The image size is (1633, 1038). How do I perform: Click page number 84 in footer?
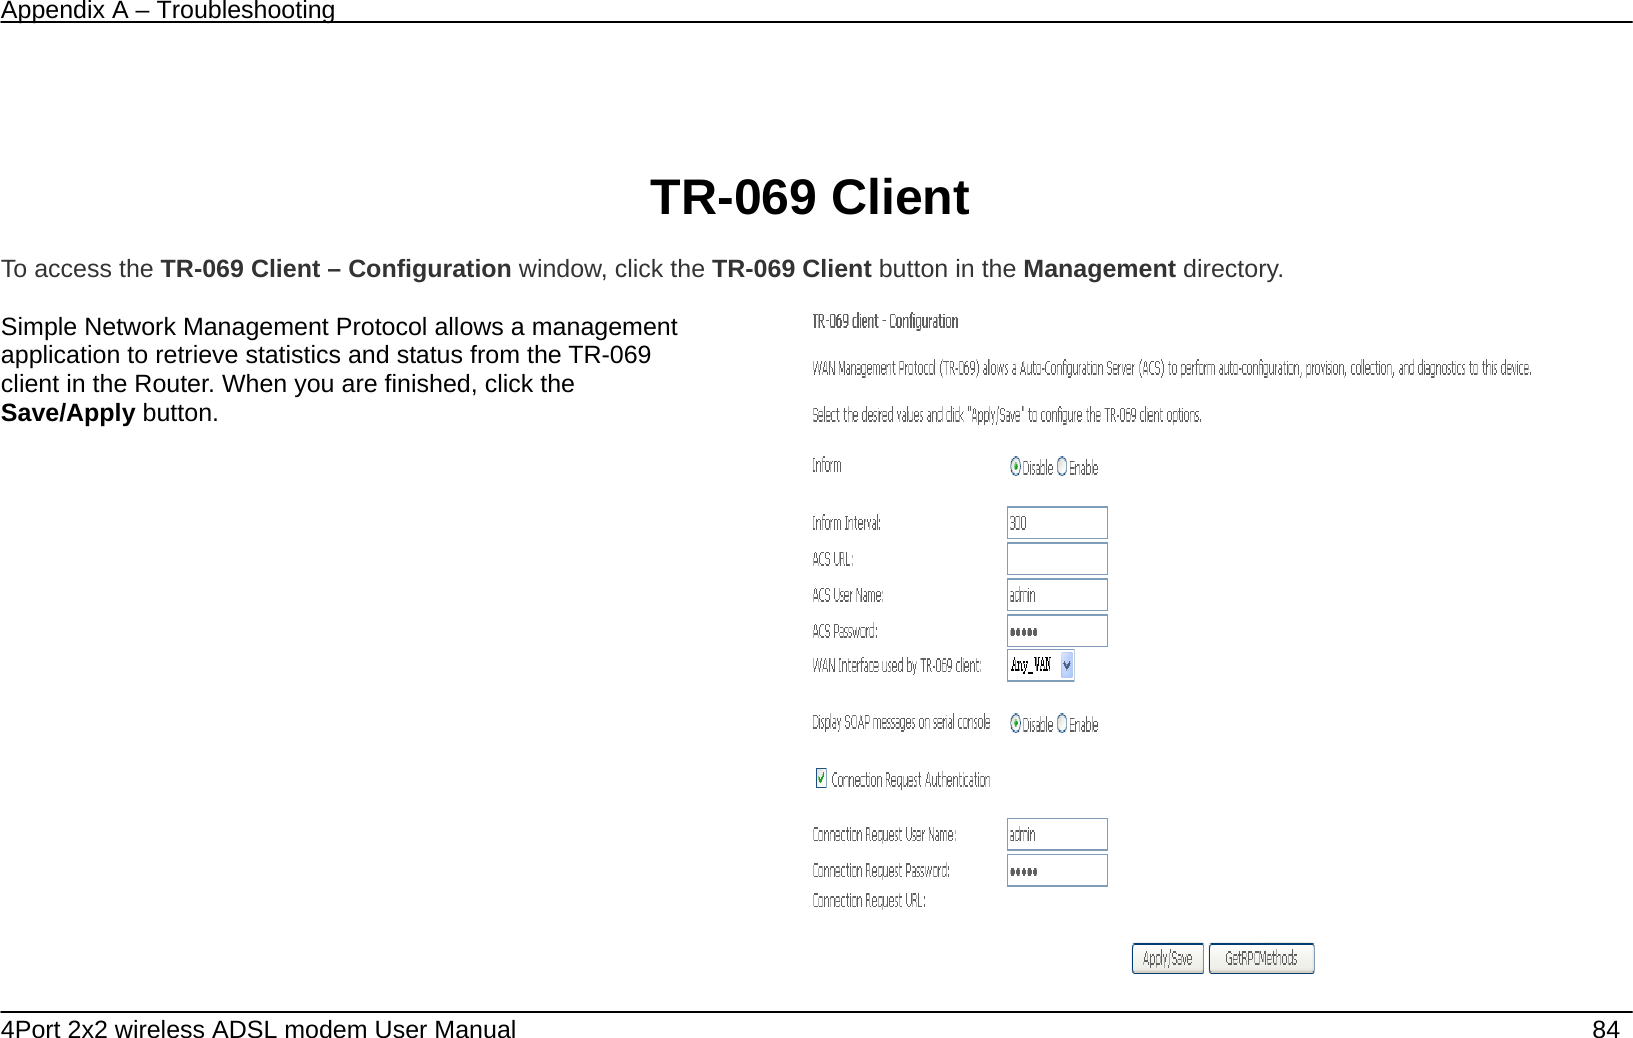pyautogui.click(x=1605, y=1028)
